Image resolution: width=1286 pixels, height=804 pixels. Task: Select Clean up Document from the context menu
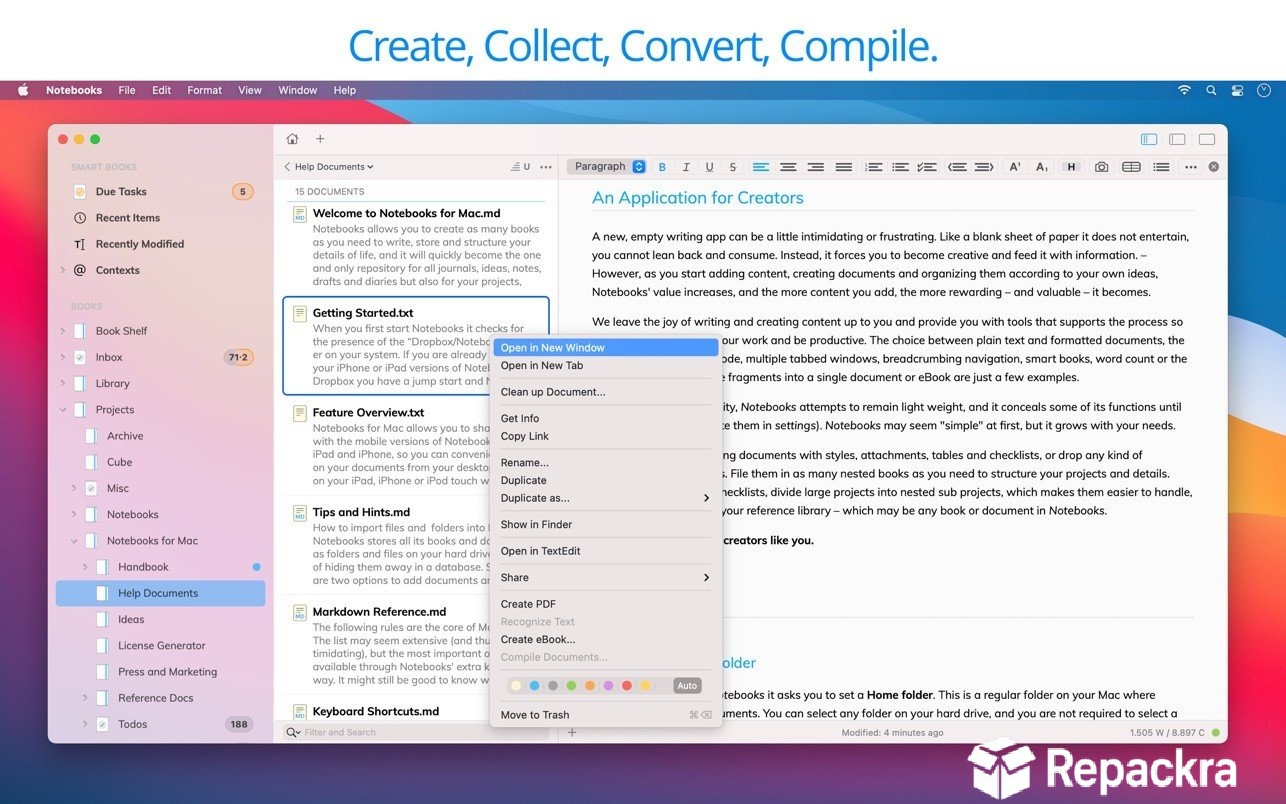click(x=606, y=392)
